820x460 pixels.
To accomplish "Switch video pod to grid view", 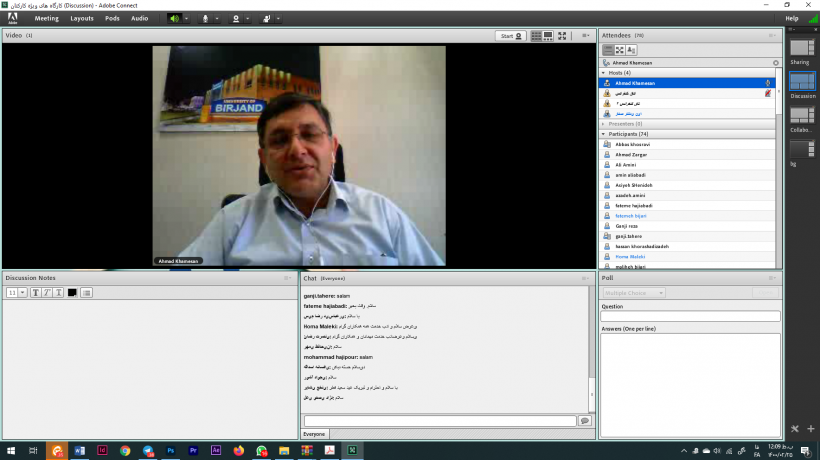I will (x=537, y=36).
